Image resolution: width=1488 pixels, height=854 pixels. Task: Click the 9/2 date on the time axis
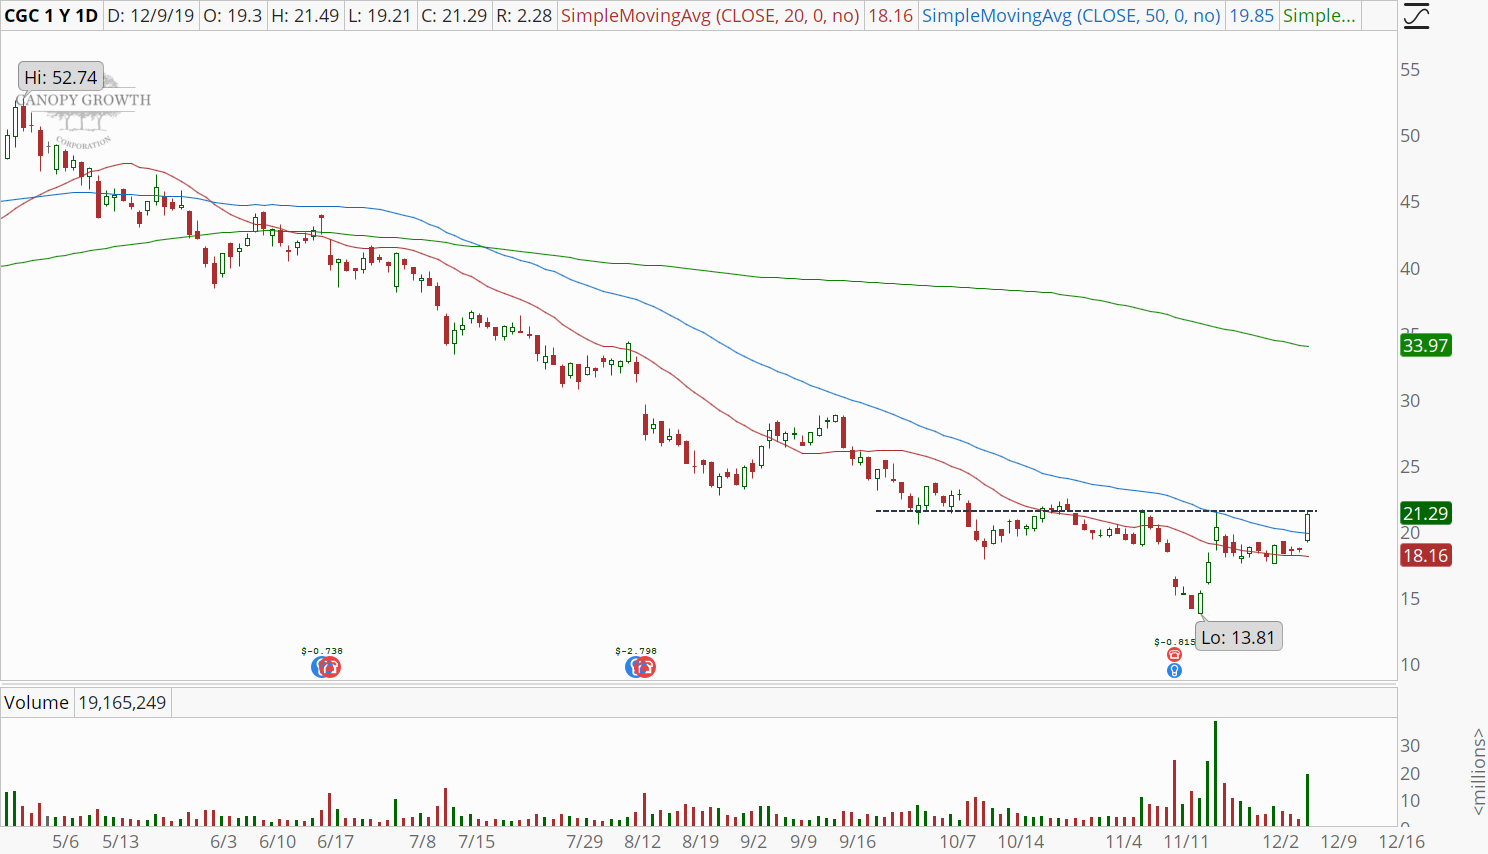coord(754,842)
